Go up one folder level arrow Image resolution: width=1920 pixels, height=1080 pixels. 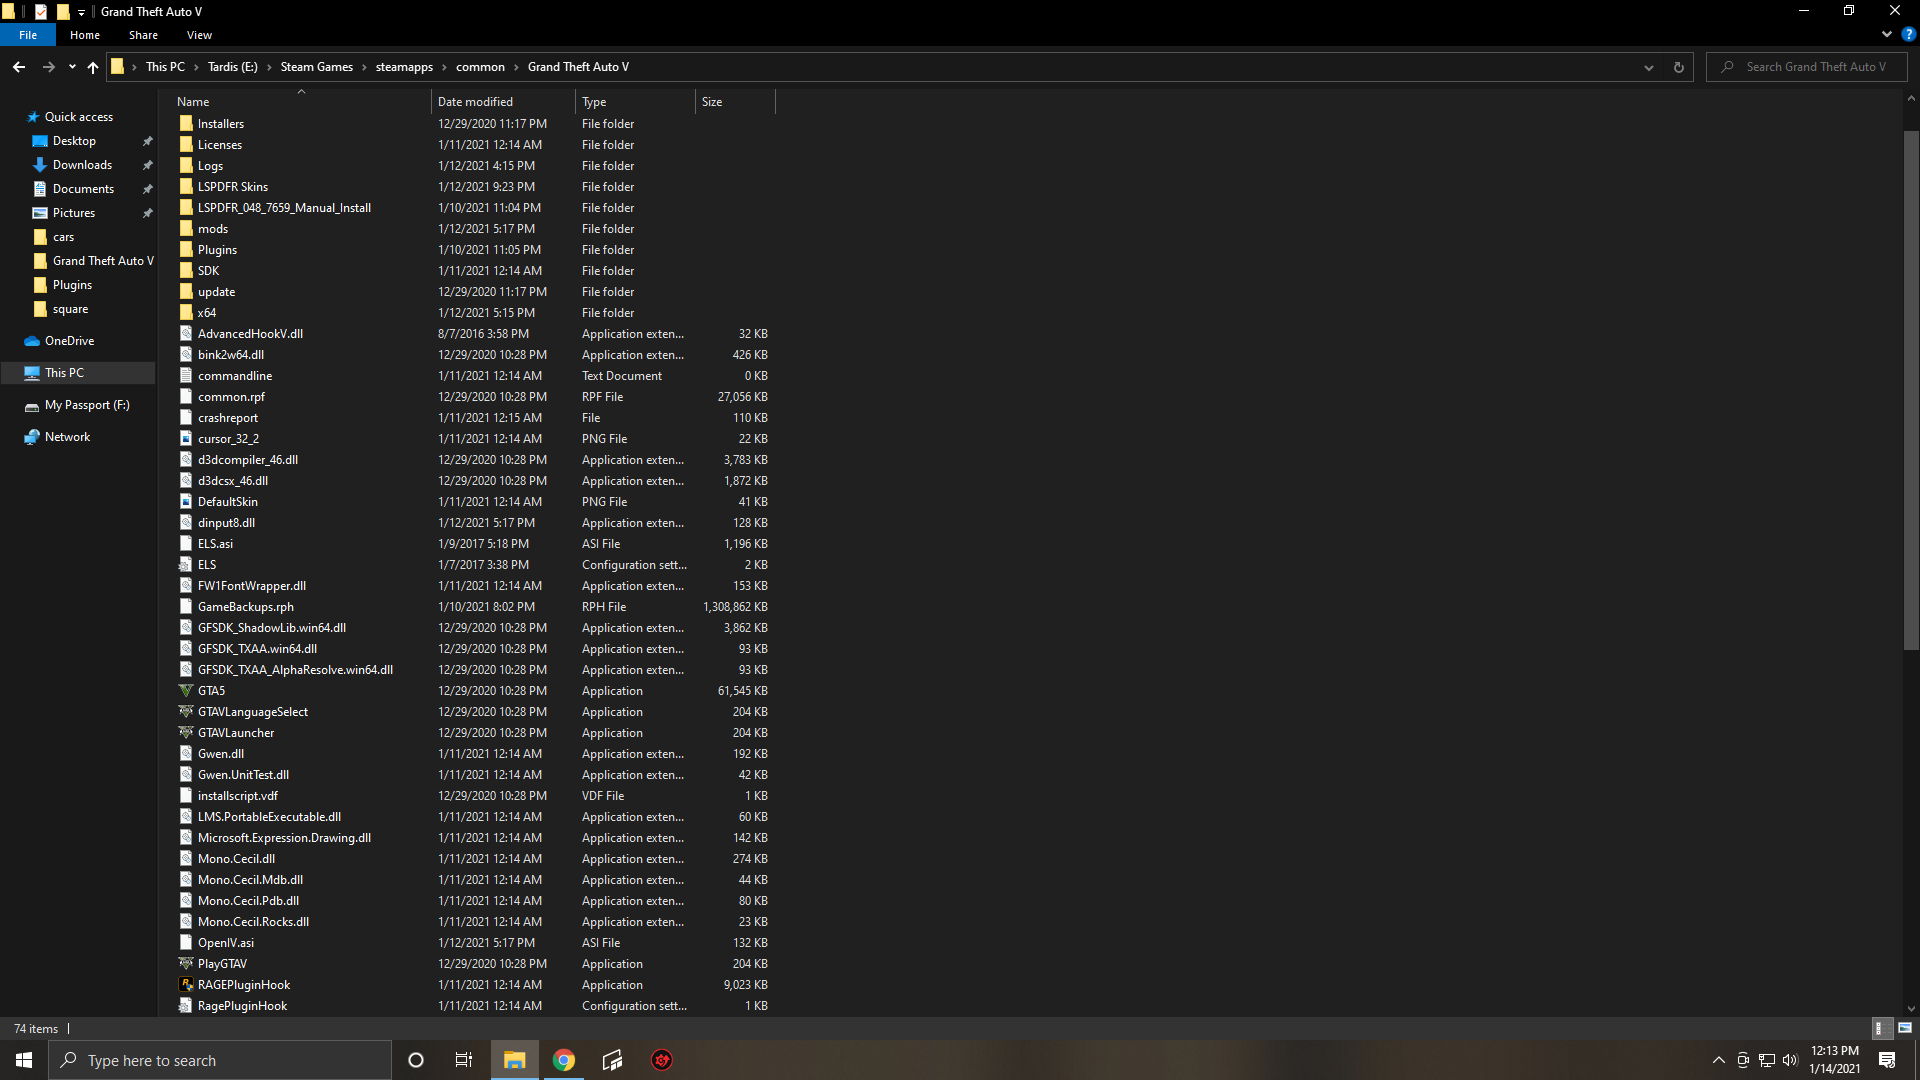click(93, 67)
